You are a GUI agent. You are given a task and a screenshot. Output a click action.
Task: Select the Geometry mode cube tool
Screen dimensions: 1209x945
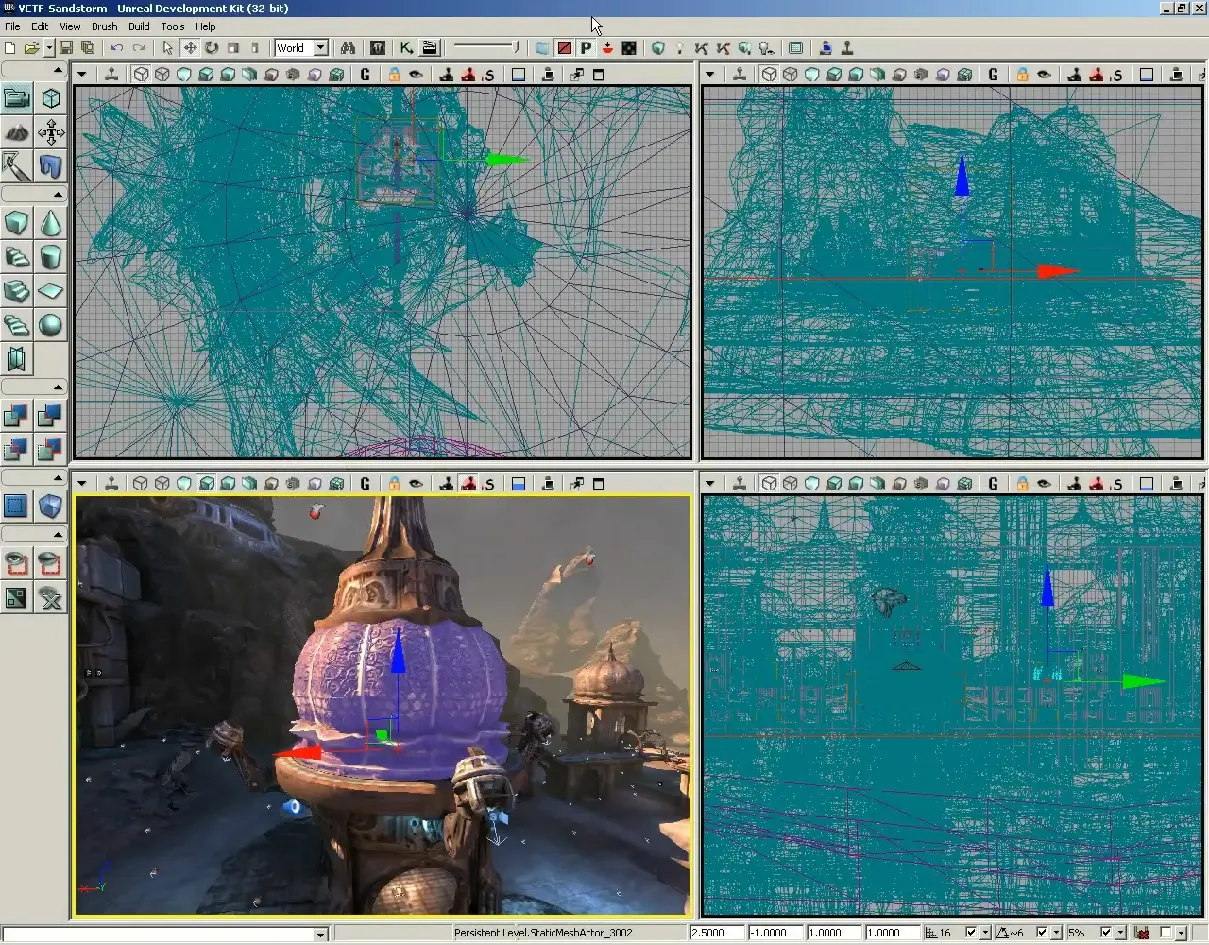(x=50, y=97)
